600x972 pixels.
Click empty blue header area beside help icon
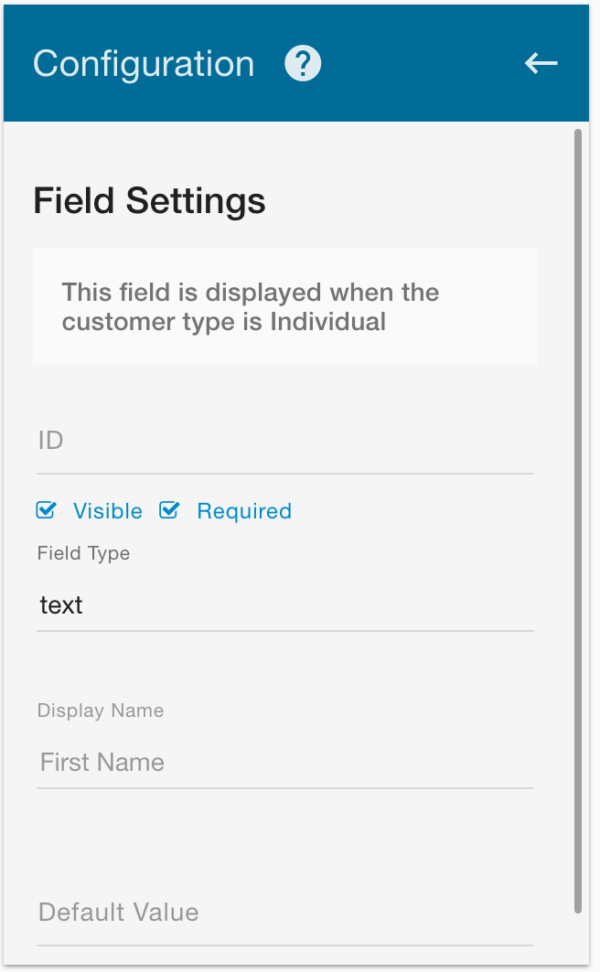[x=421, y=63]
